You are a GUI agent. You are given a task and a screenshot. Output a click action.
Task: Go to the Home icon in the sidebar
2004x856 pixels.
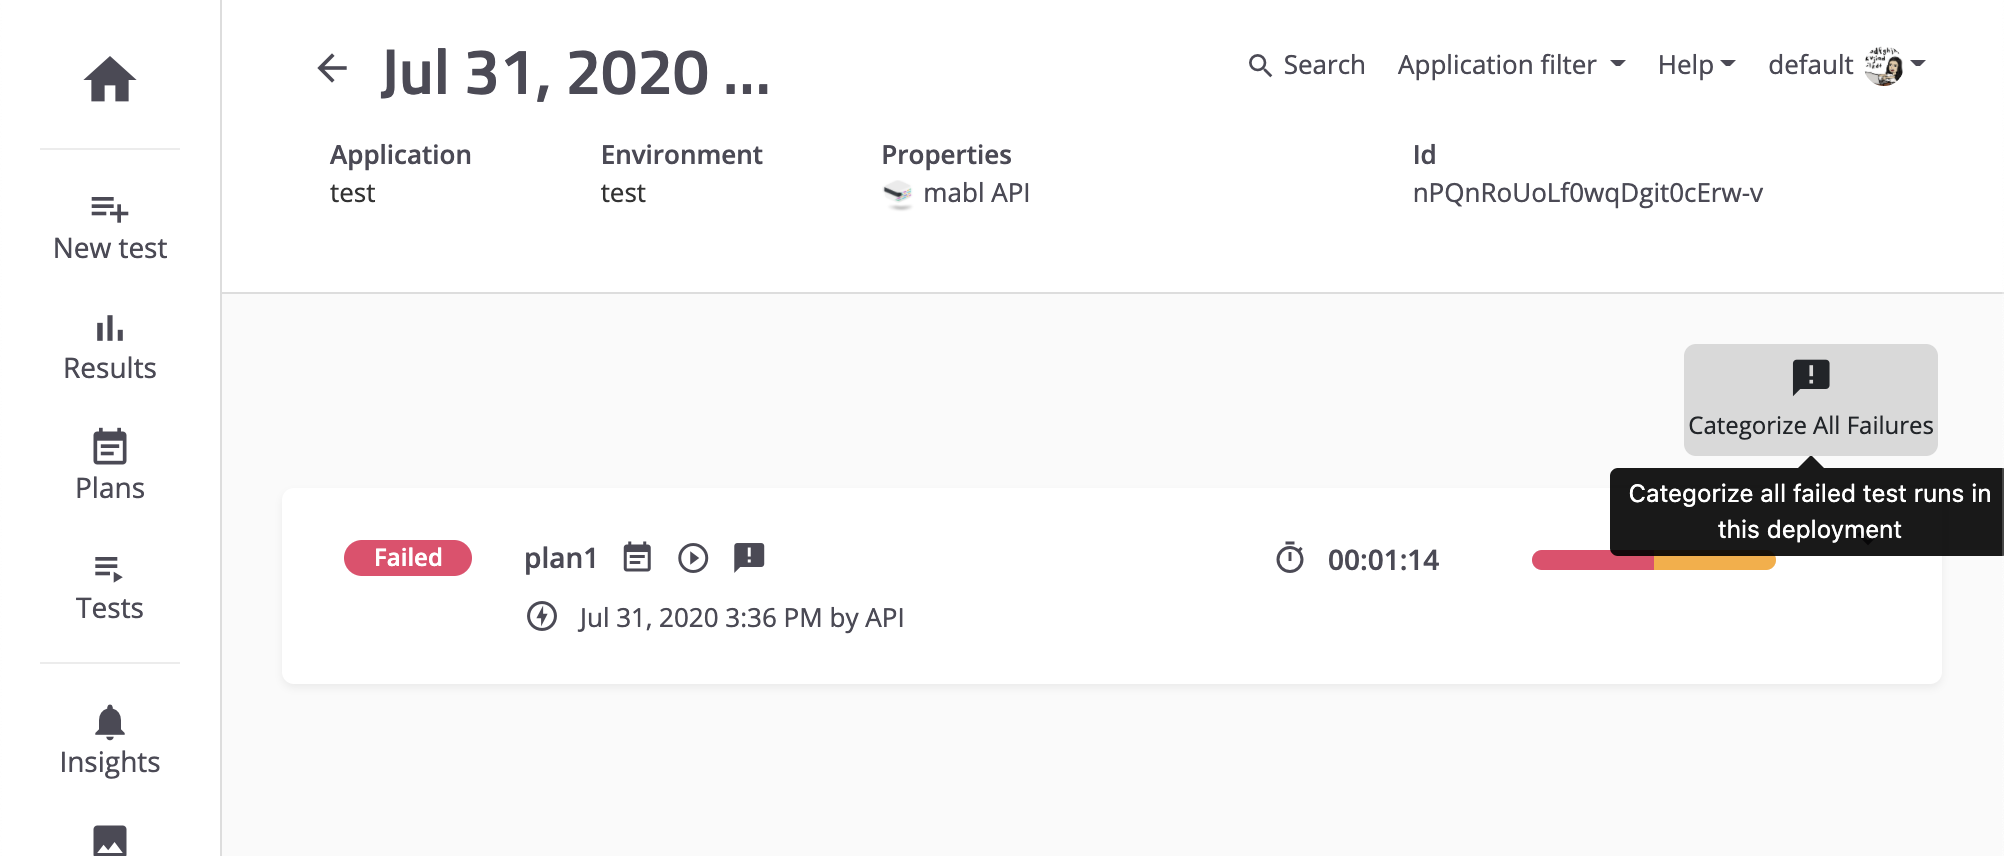pos(110,79)
